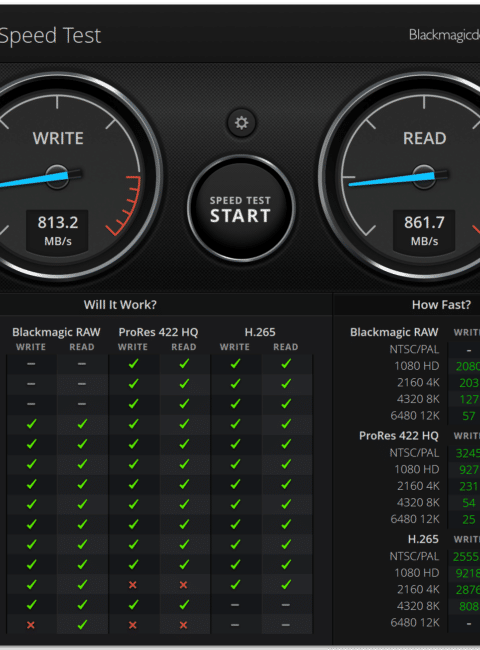
Task: Click the WRITE gauge label
Action: (58, 138)
